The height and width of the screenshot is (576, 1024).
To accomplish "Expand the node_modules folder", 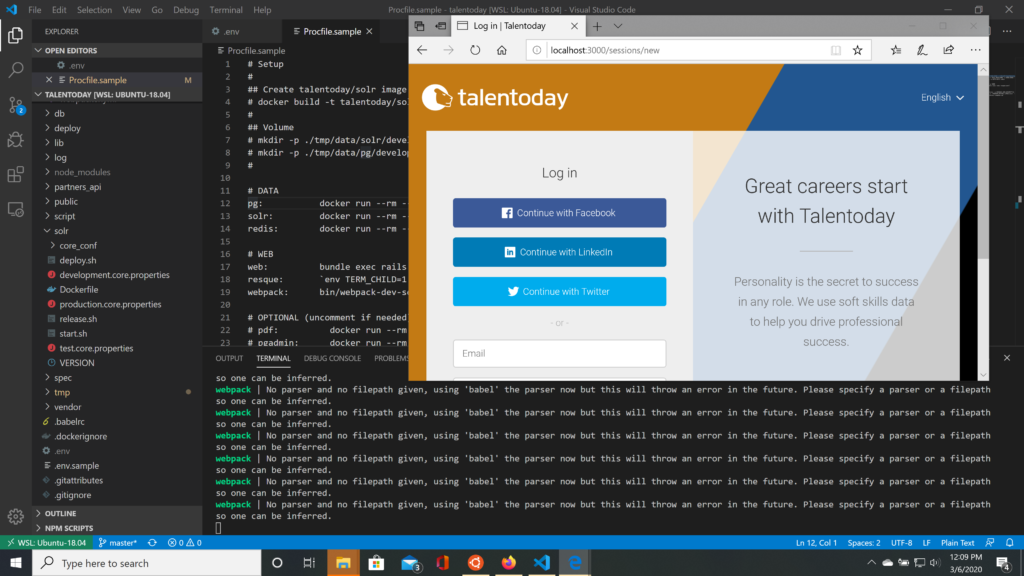I will tap(82, 172).
